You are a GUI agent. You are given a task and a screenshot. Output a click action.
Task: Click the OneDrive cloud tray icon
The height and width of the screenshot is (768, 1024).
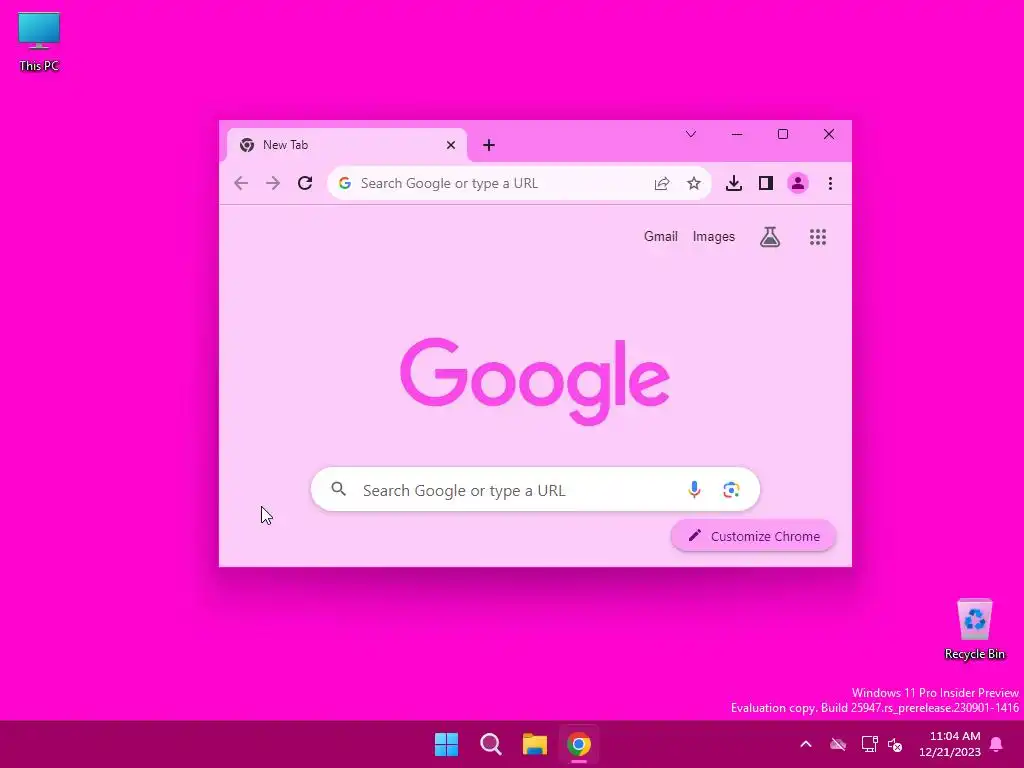(838, 744)
